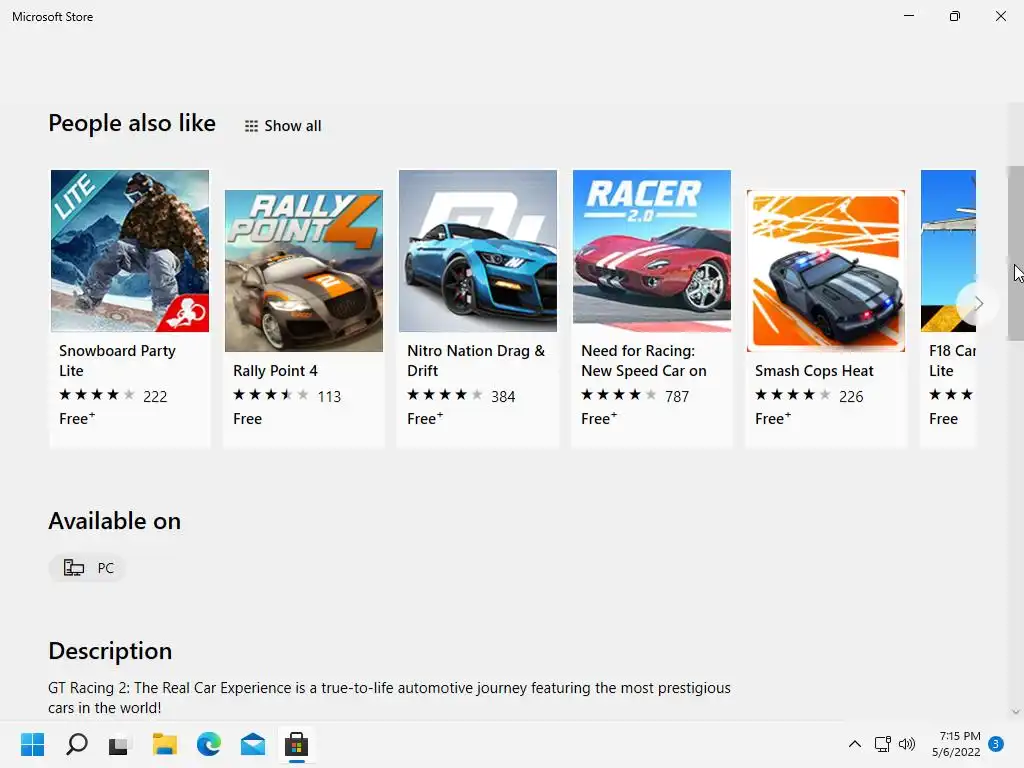Viewport: 1024px width, 768px height.
Task: Click the Description heading
Action: click(110, 651)
